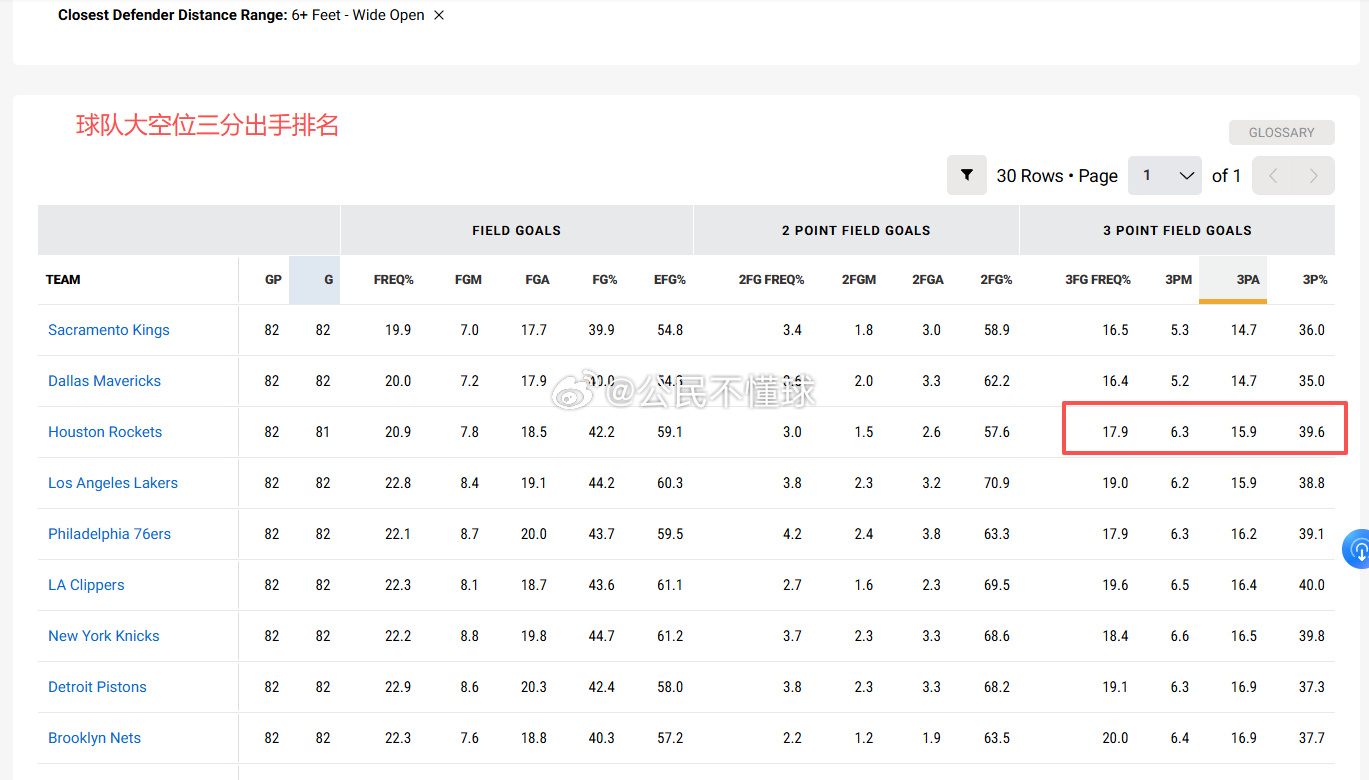Go to the previous page arrow
Image resolution: width=1369 pixels, height=780 pixels.
click(1273, 176)
